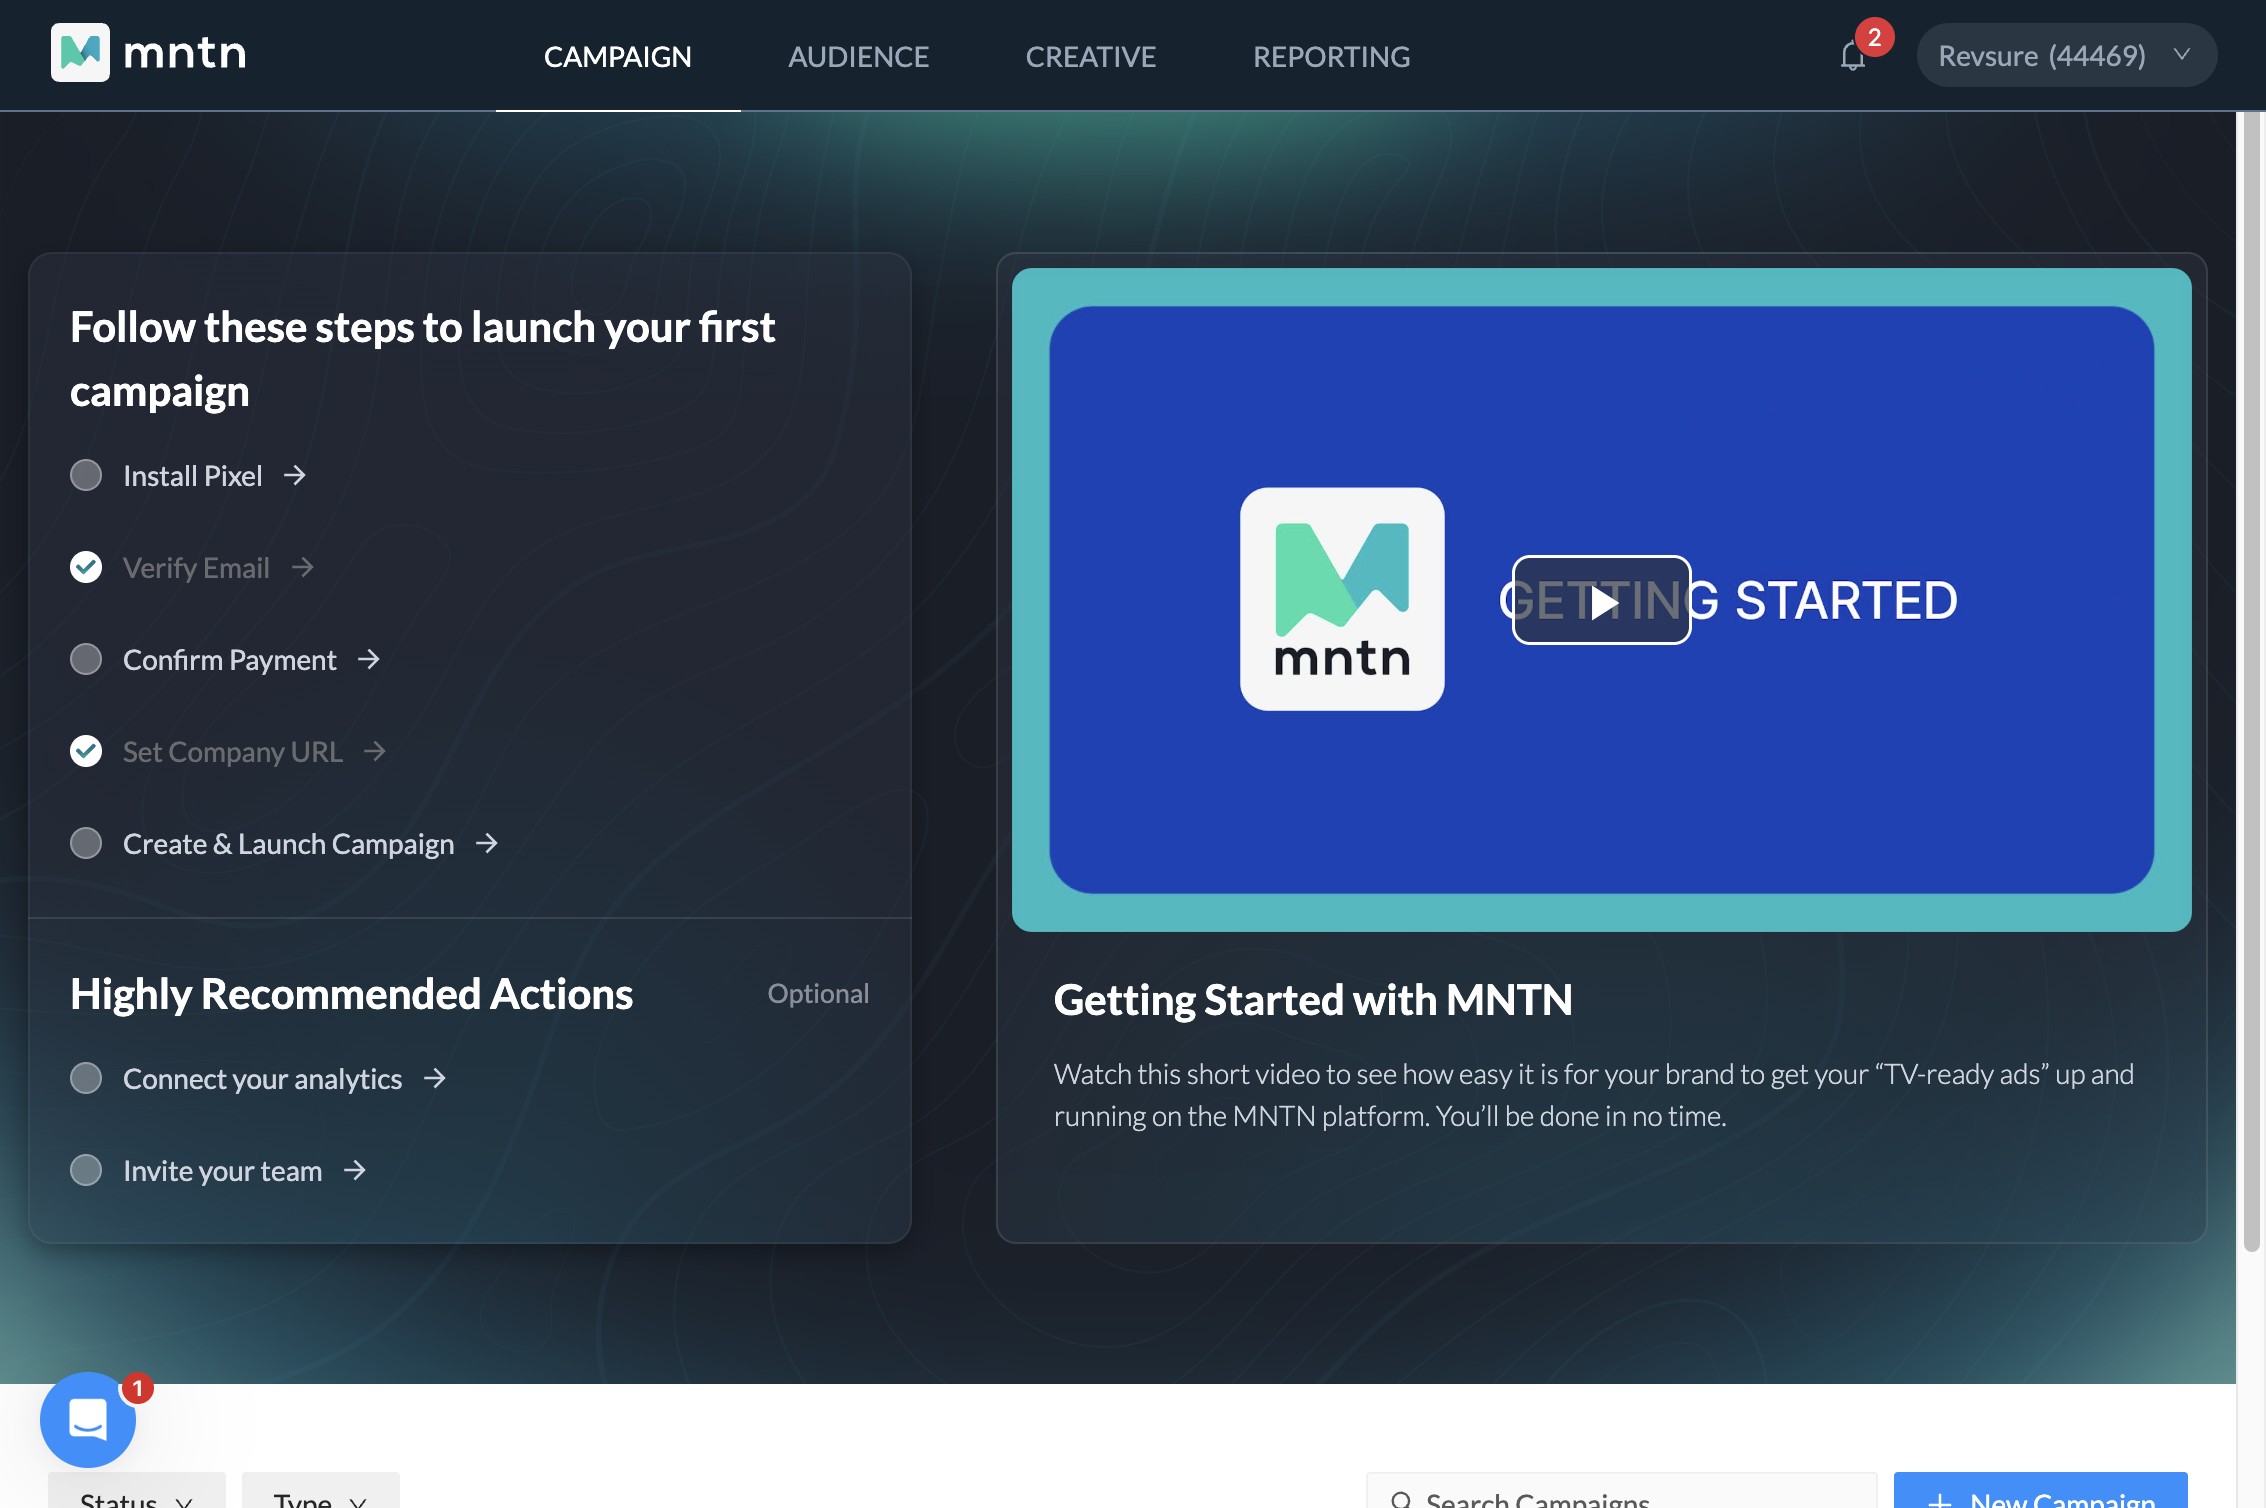Click arrow beside Create & Launch Campaign

(x=487, y=843)
